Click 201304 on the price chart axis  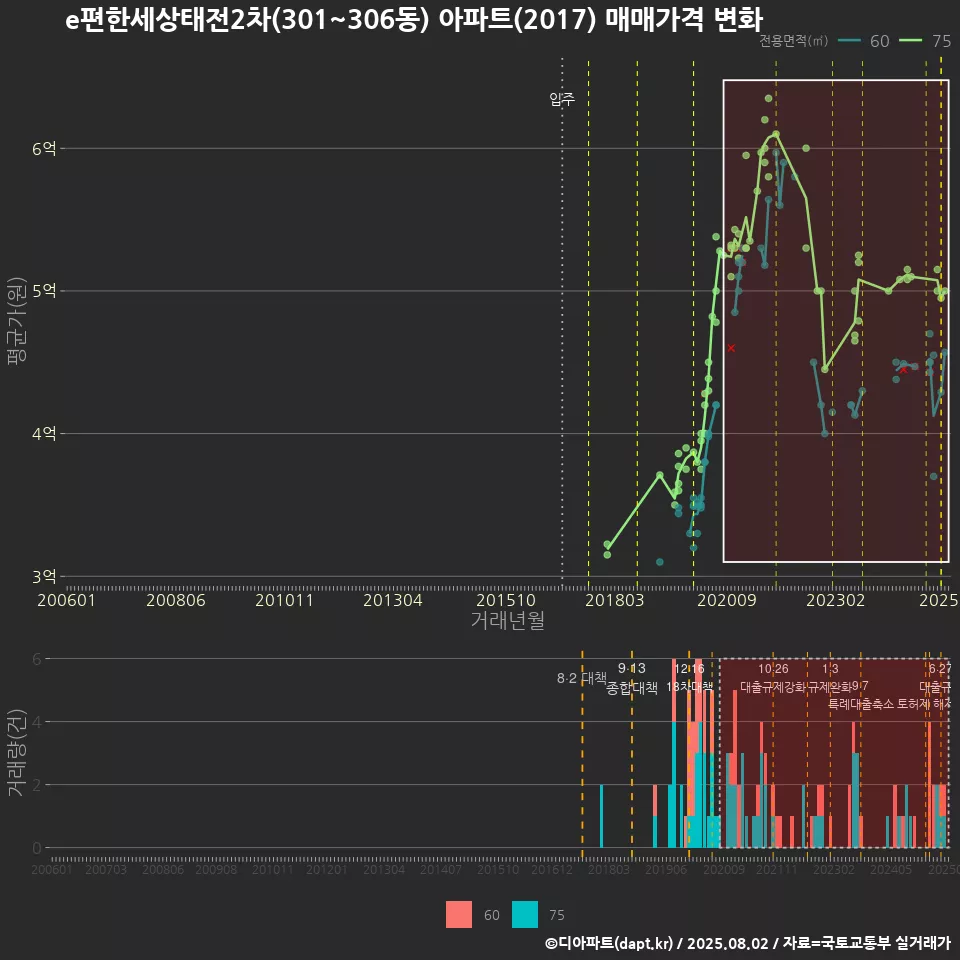tap(392, 600)
